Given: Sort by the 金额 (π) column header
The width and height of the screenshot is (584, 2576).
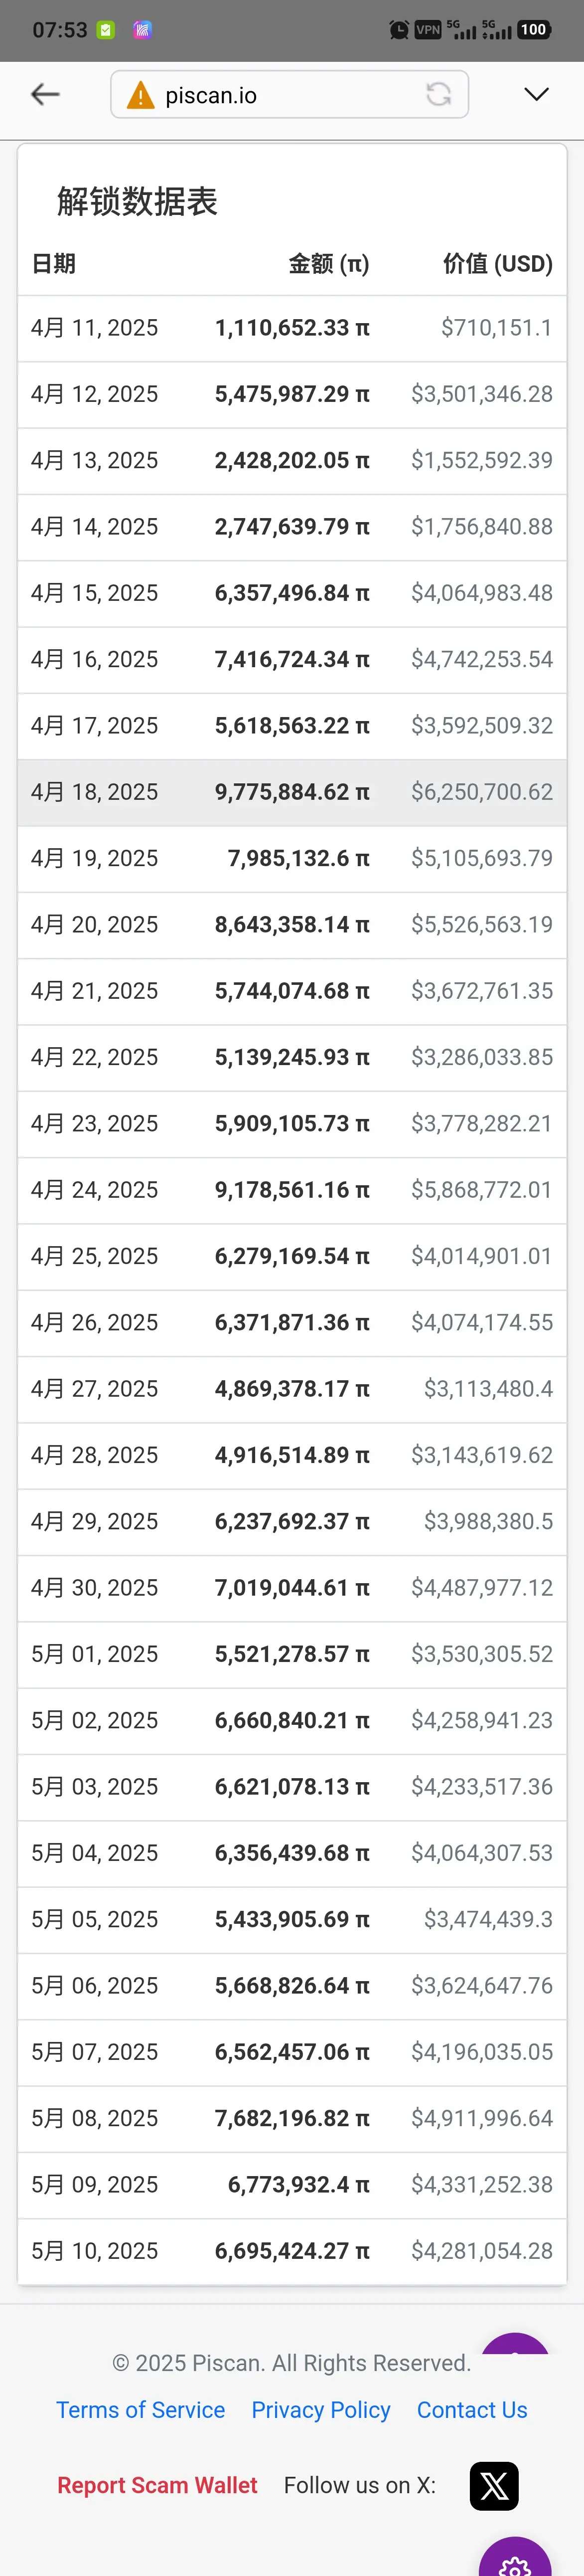Looking at the screenshot, I should pyautogui.click(x=329, y=263).
